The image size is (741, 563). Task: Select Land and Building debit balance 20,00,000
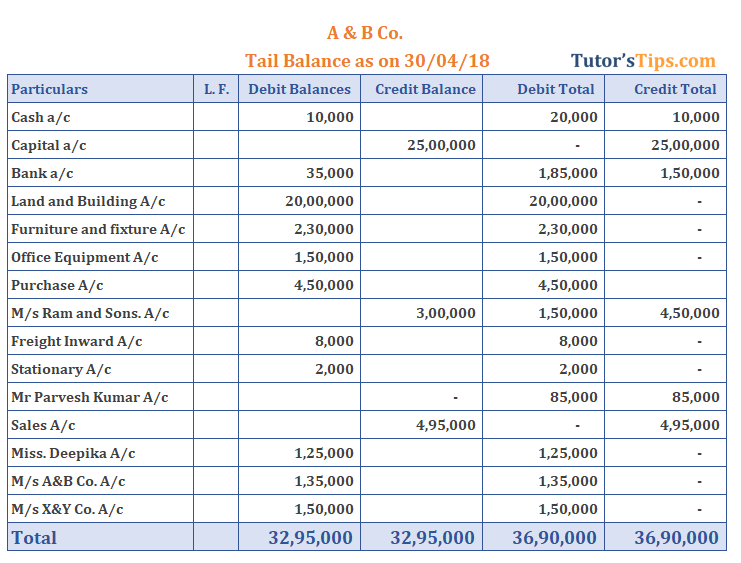coord(319,201)
